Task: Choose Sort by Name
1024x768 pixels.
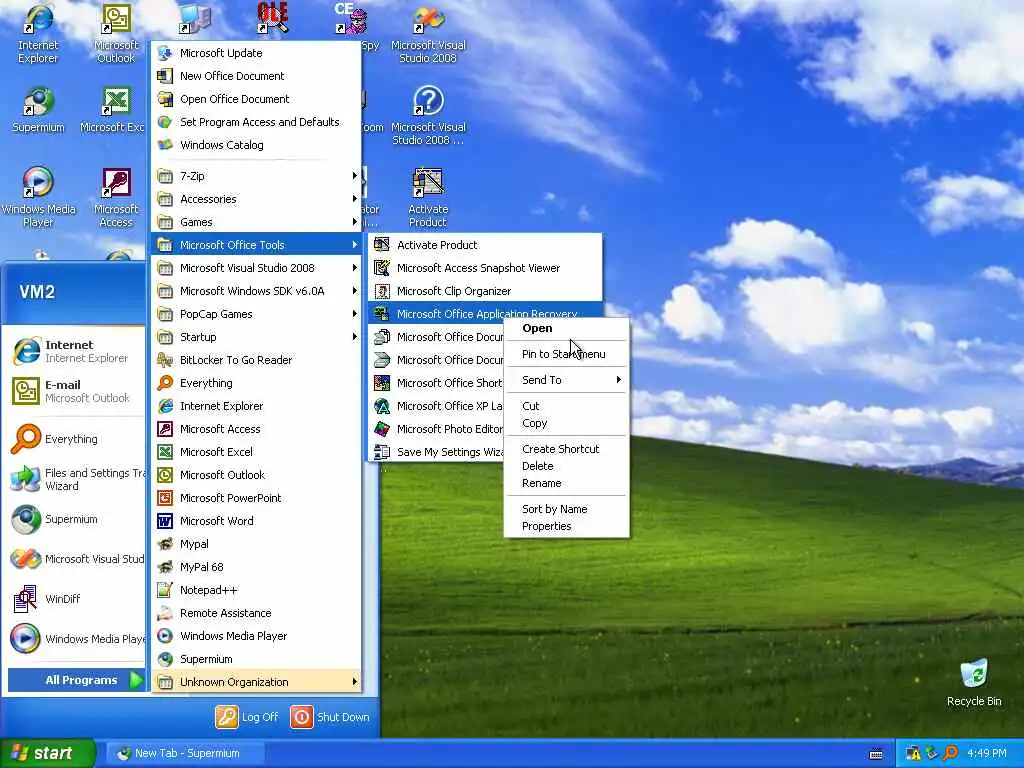Action: point(566,509)
